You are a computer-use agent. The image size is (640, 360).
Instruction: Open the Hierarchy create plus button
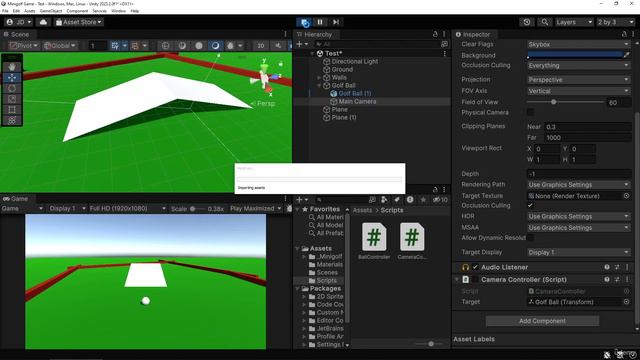(302, 44)
